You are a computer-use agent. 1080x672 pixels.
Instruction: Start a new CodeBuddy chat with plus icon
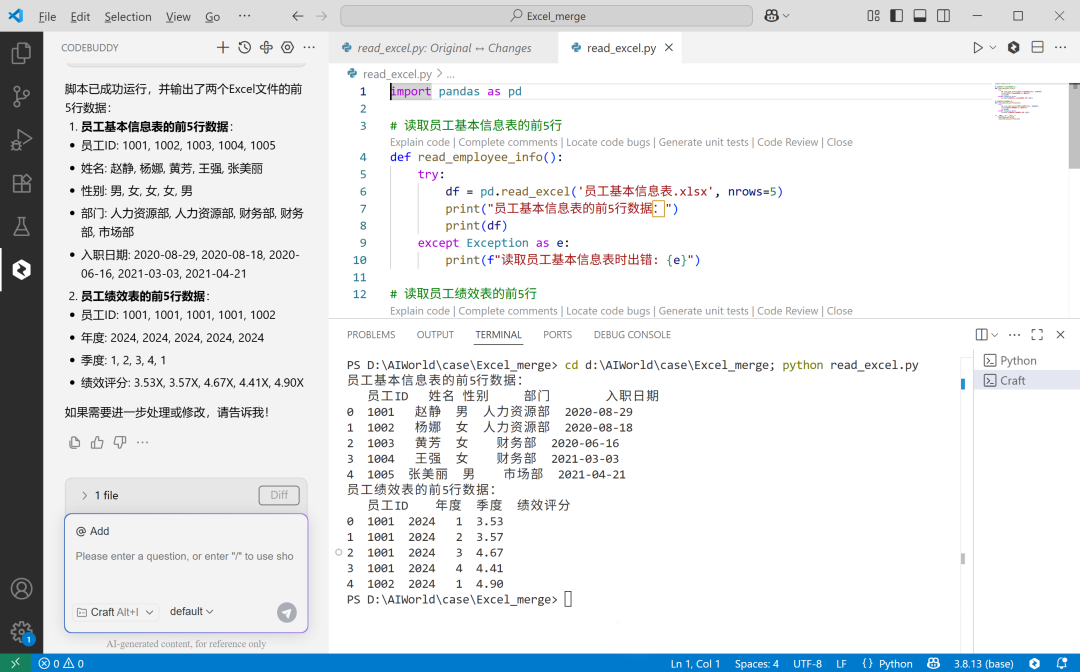click(222, 48)
